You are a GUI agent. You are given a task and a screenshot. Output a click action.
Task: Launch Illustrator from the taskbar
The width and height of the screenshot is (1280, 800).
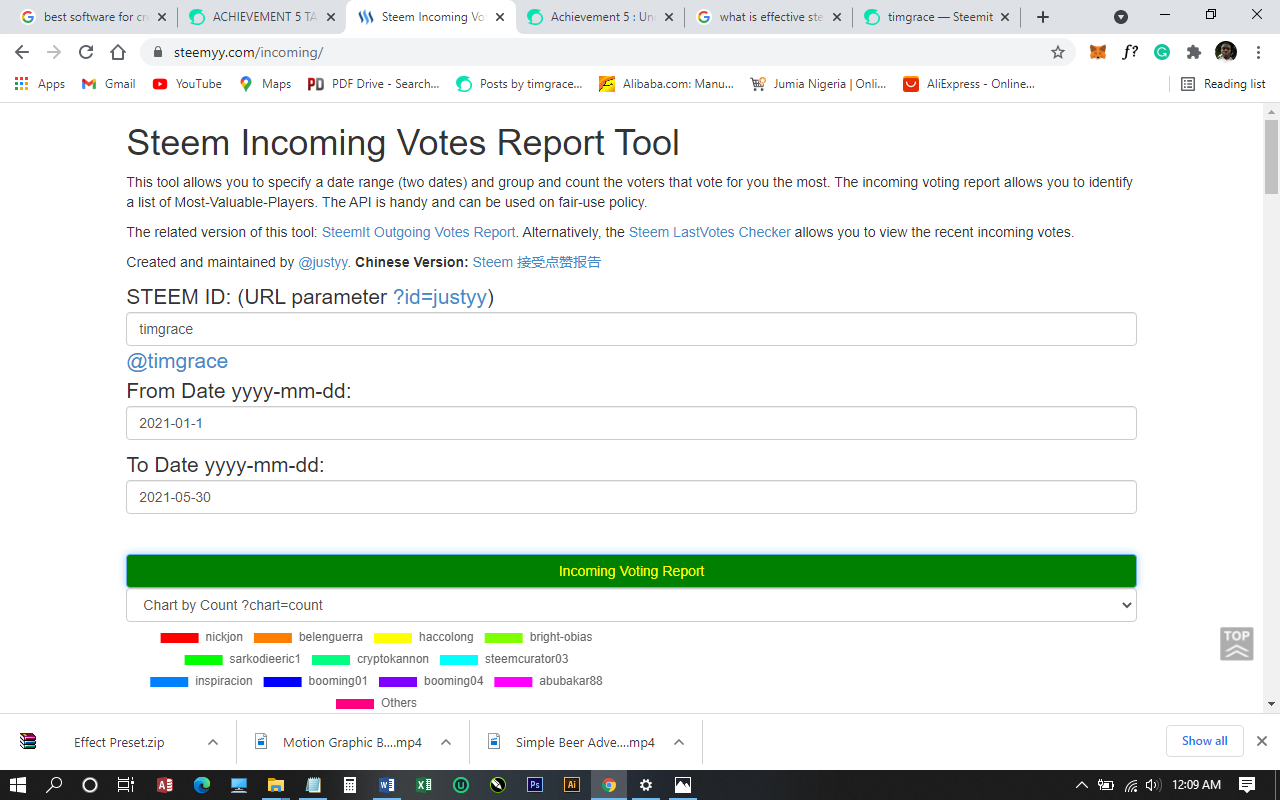tap(571, 785)
